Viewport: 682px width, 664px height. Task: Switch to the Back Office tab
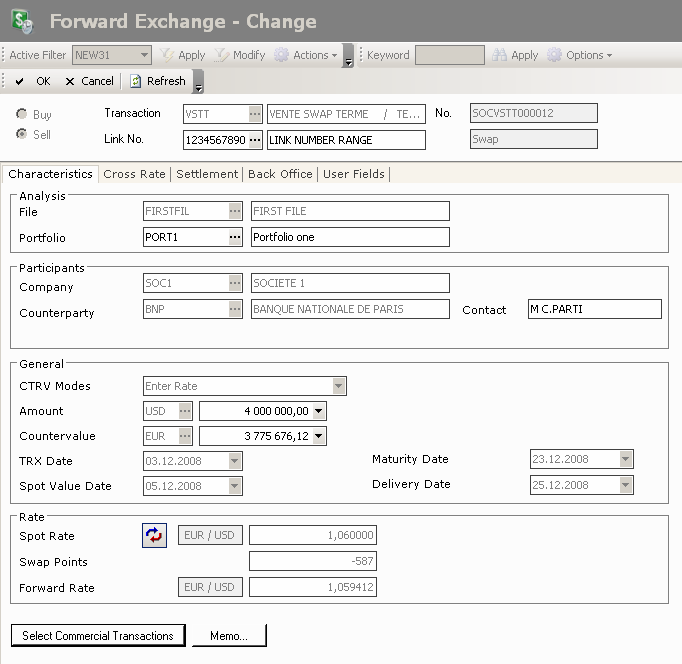coord(280,174)
